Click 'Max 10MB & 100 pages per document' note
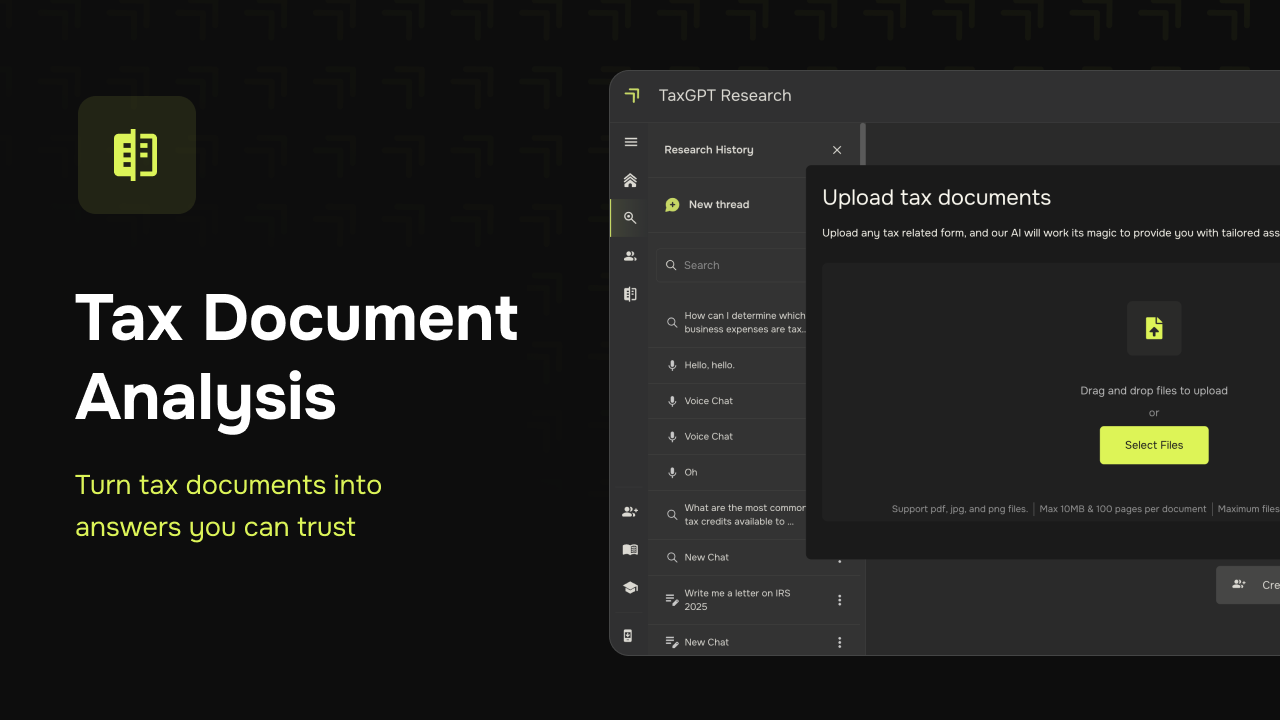The image size is (1280, 720). point(1123,509)
